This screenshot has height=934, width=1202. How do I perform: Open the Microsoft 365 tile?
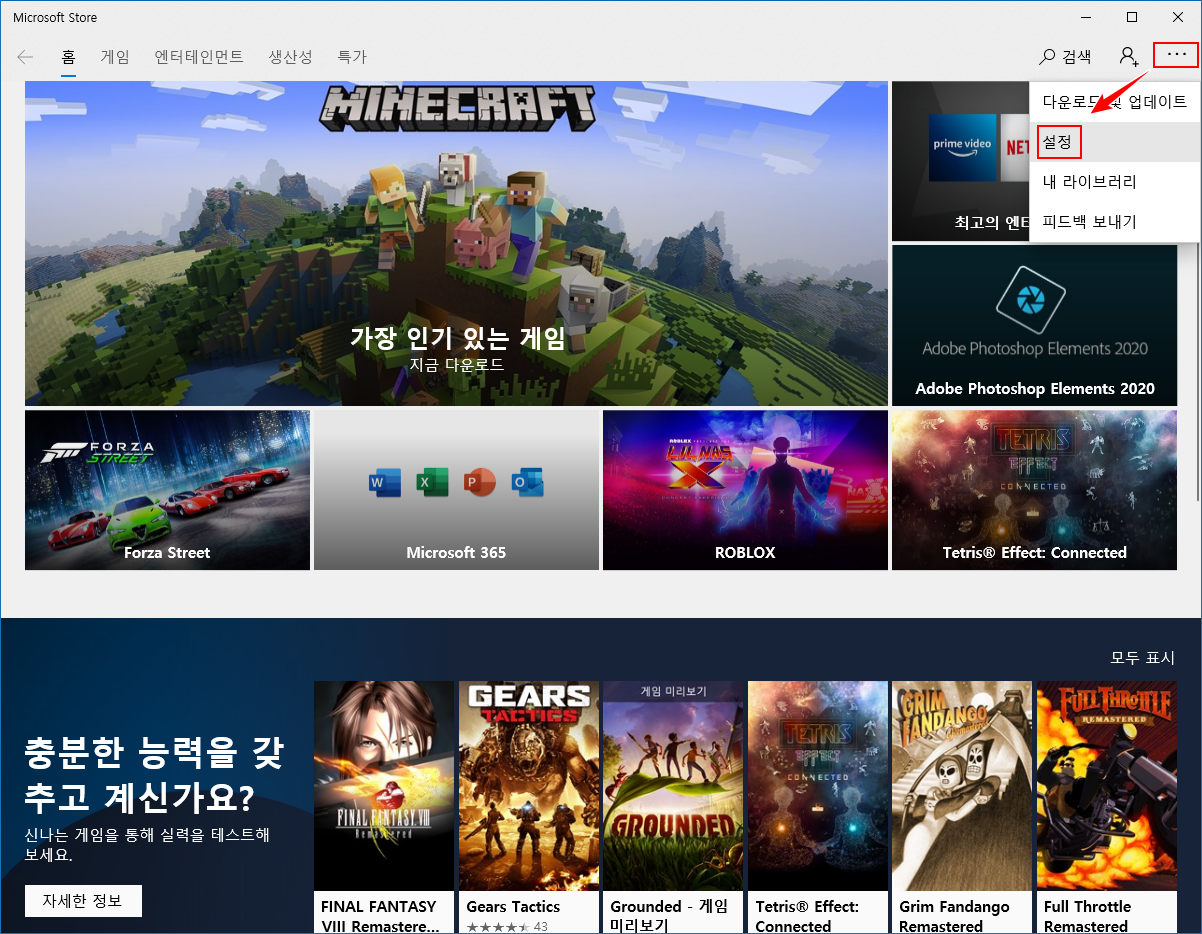(456, 490)
